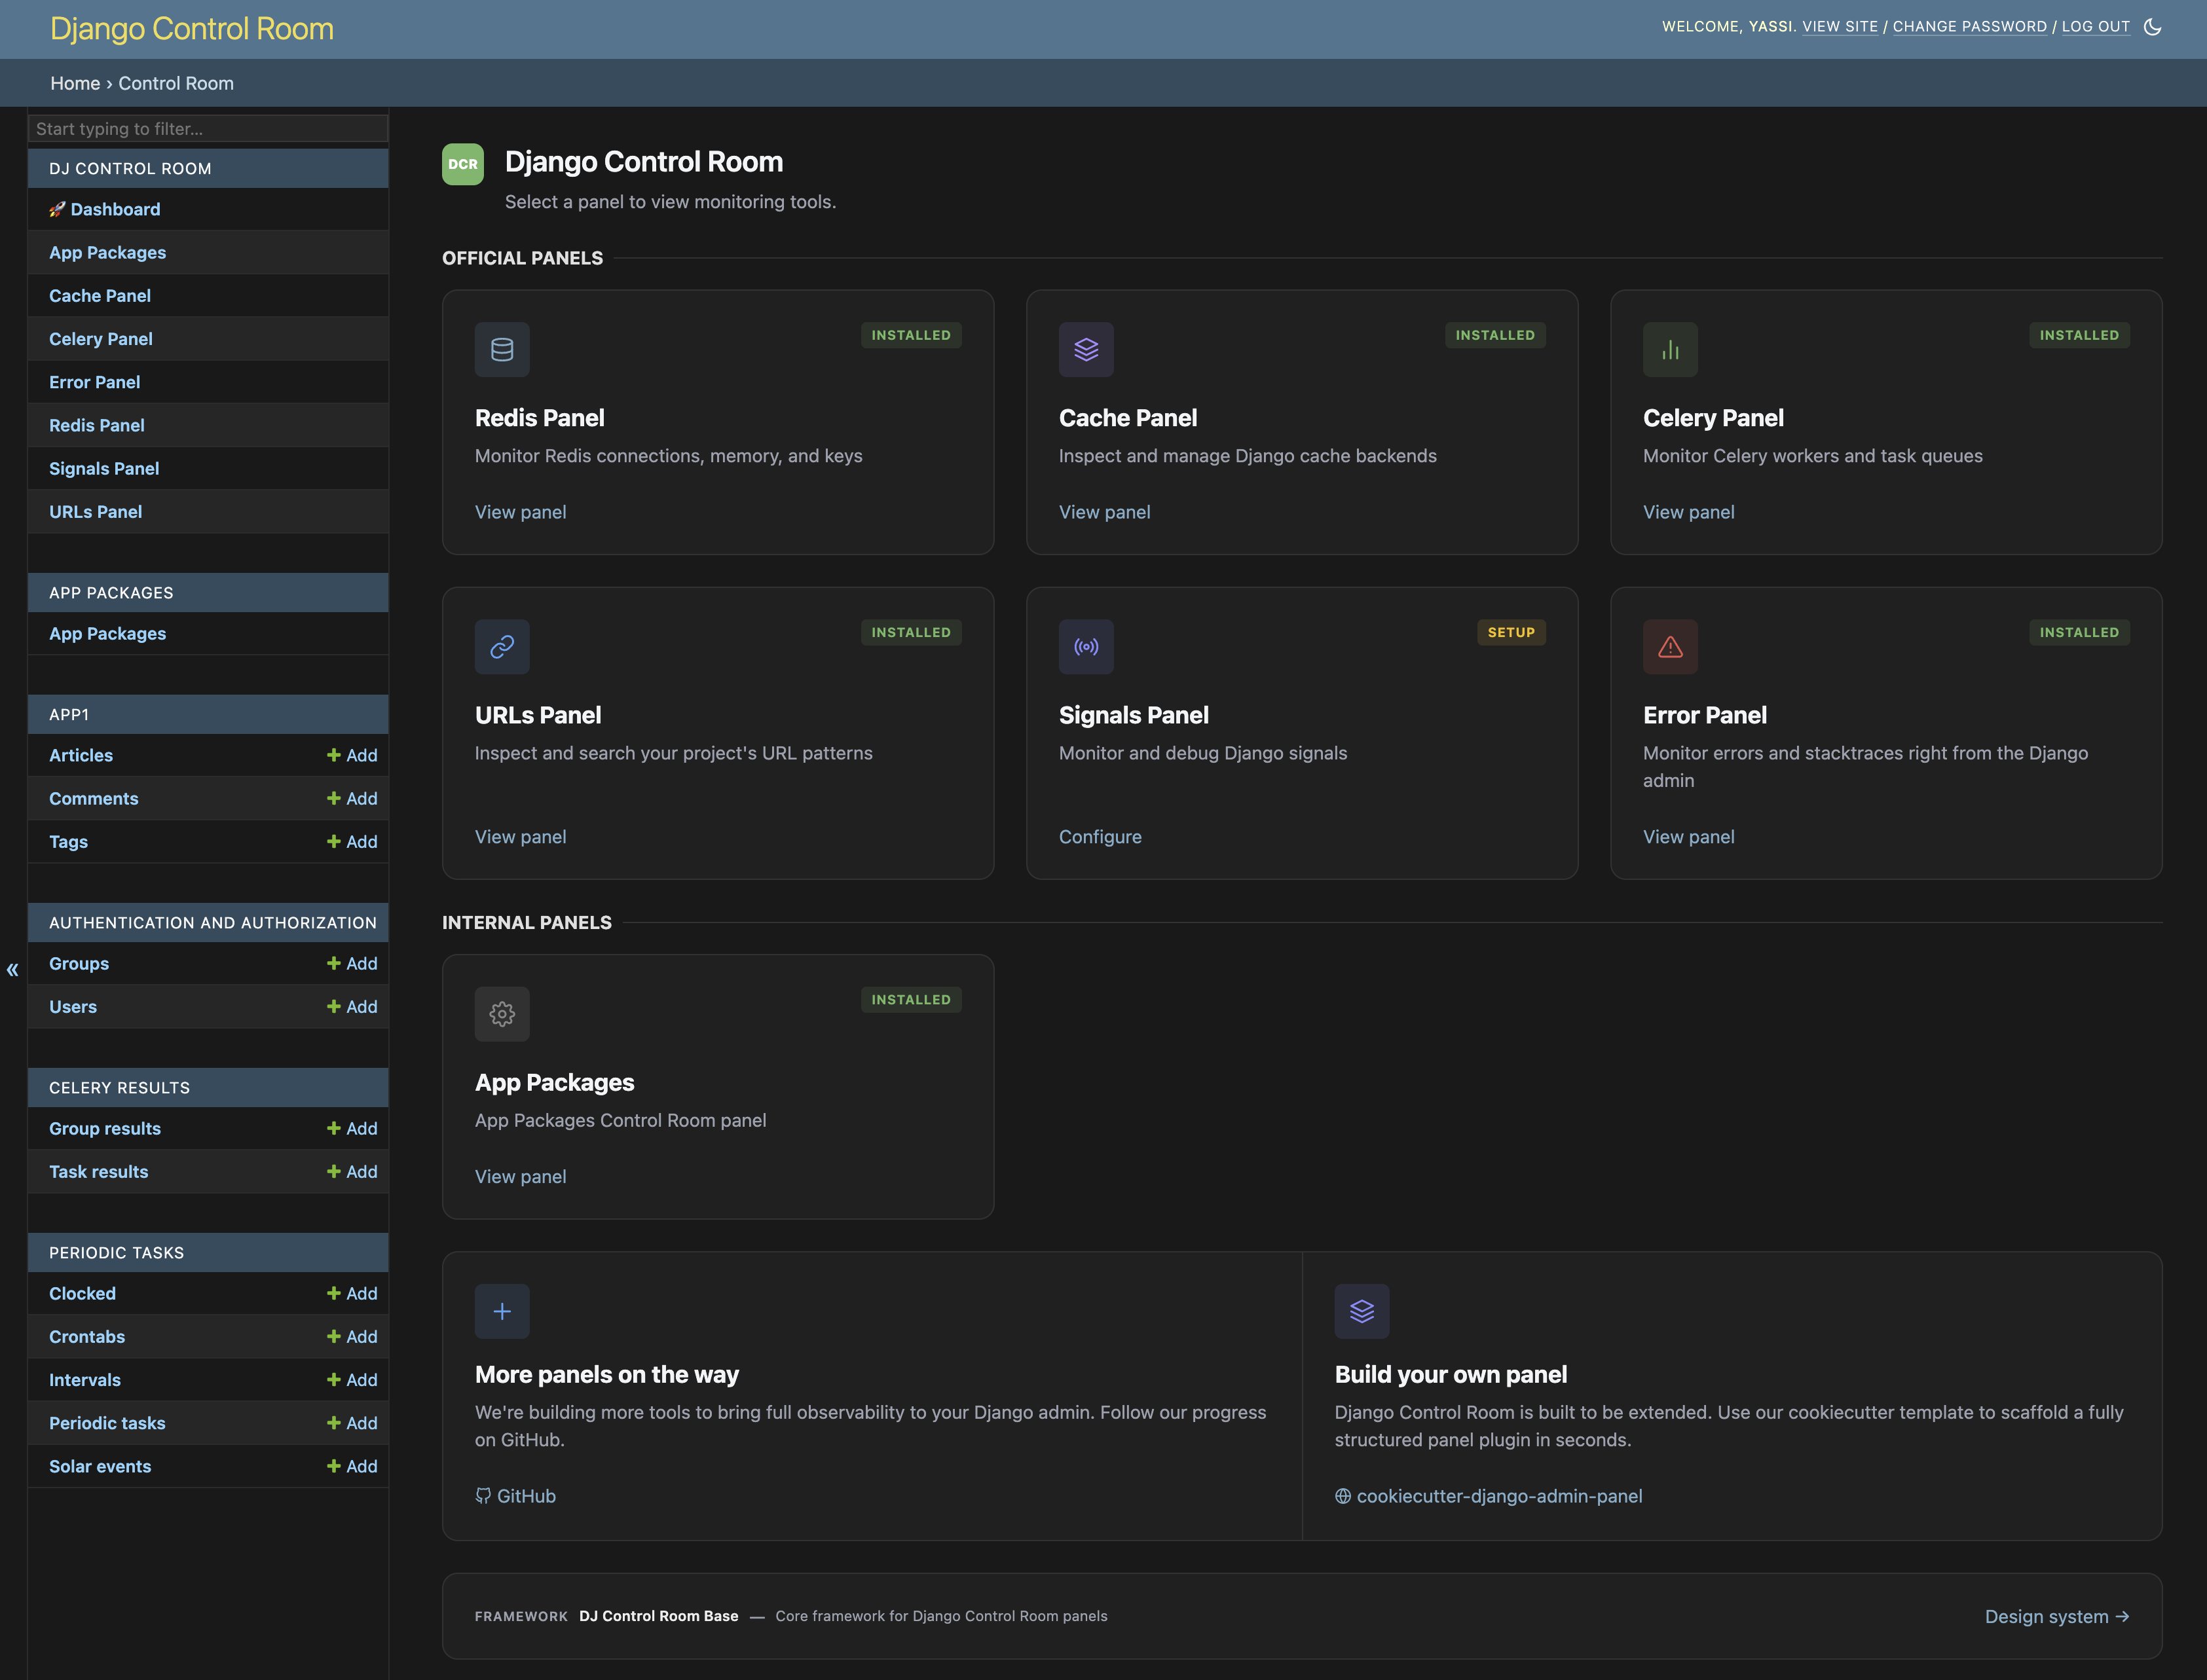2207x1680 pixels.
Task: Click the Django Control Room header title
Action: tap(192, 29)
